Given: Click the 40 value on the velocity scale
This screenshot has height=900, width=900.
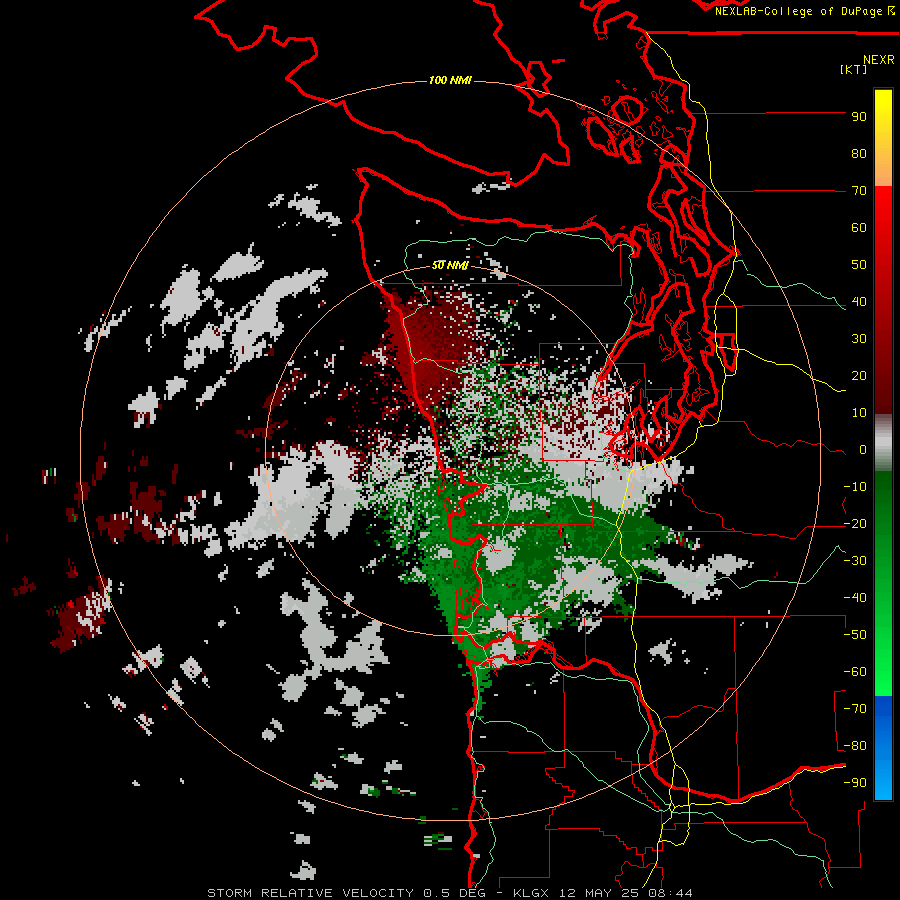Looking at the screenshot, I should click(859, 302).
